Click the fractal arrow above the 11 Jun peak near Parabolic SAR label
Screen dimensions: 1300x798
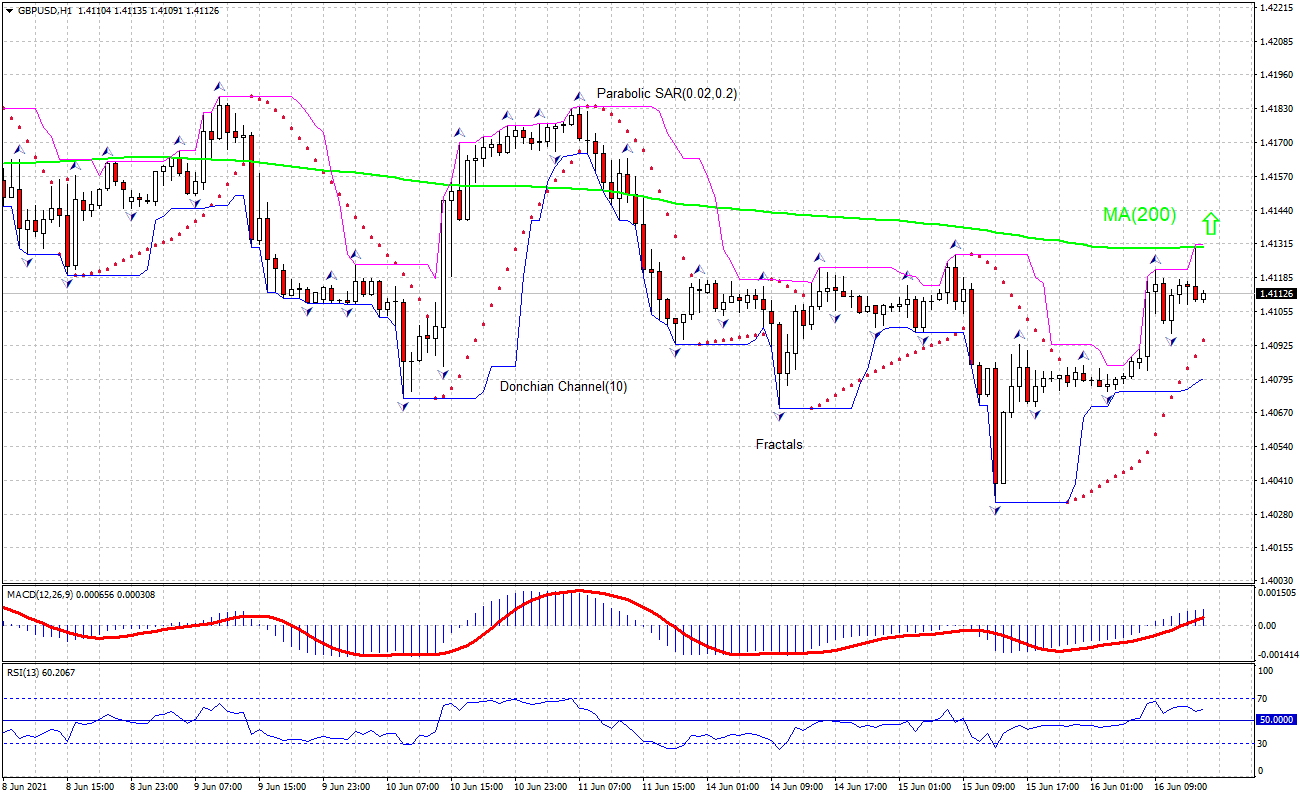(x=578, y=97)
